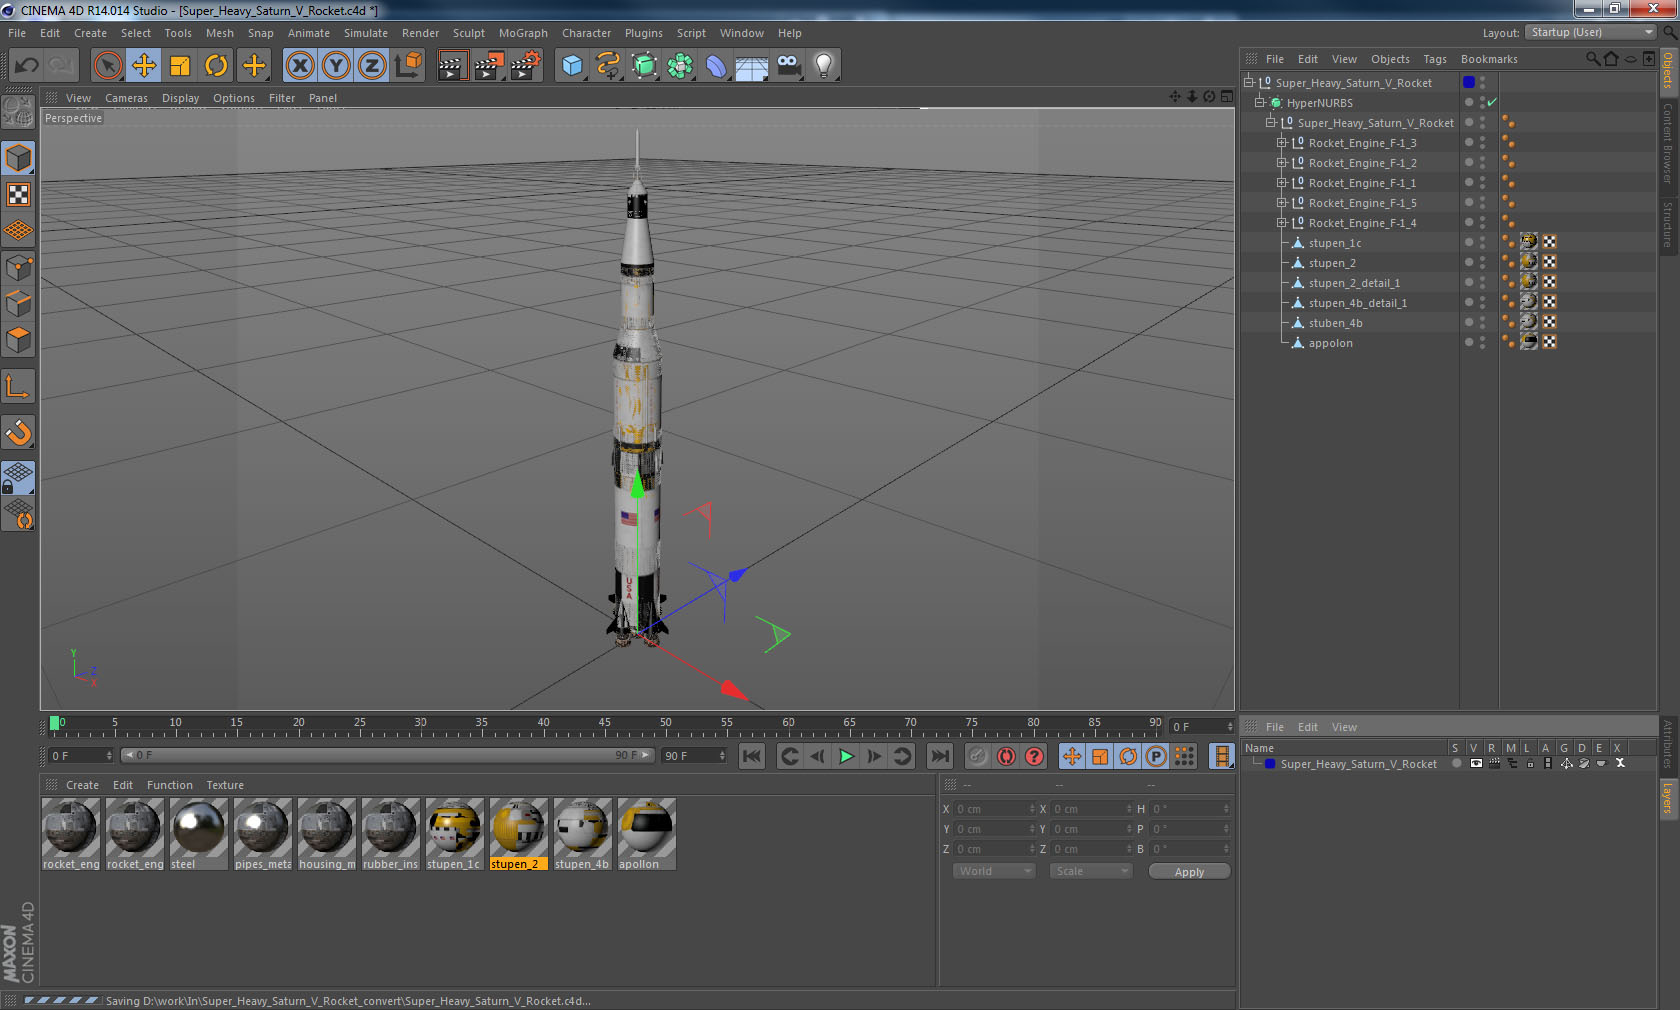
Task: Select the Live Selection tool
Action: 108,66
